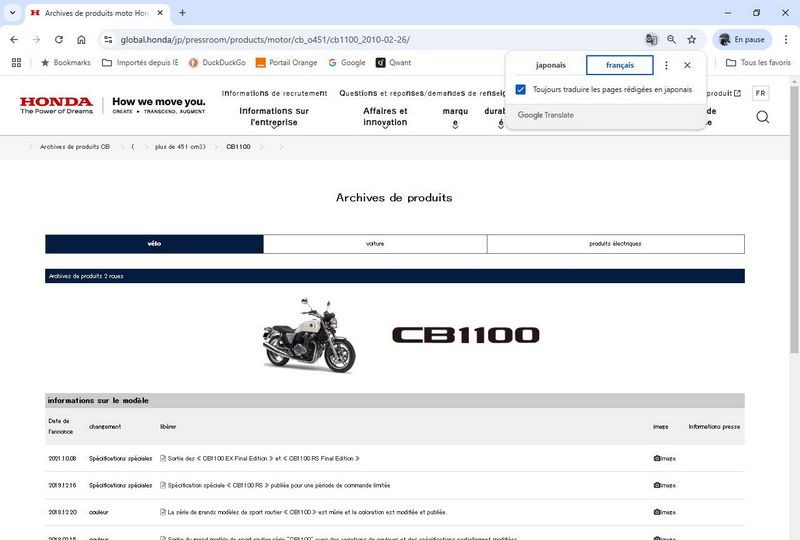800x540 pixels.
Task: Expand Informations sur l'entreprise menu
Action: click(x=274, y=117)
